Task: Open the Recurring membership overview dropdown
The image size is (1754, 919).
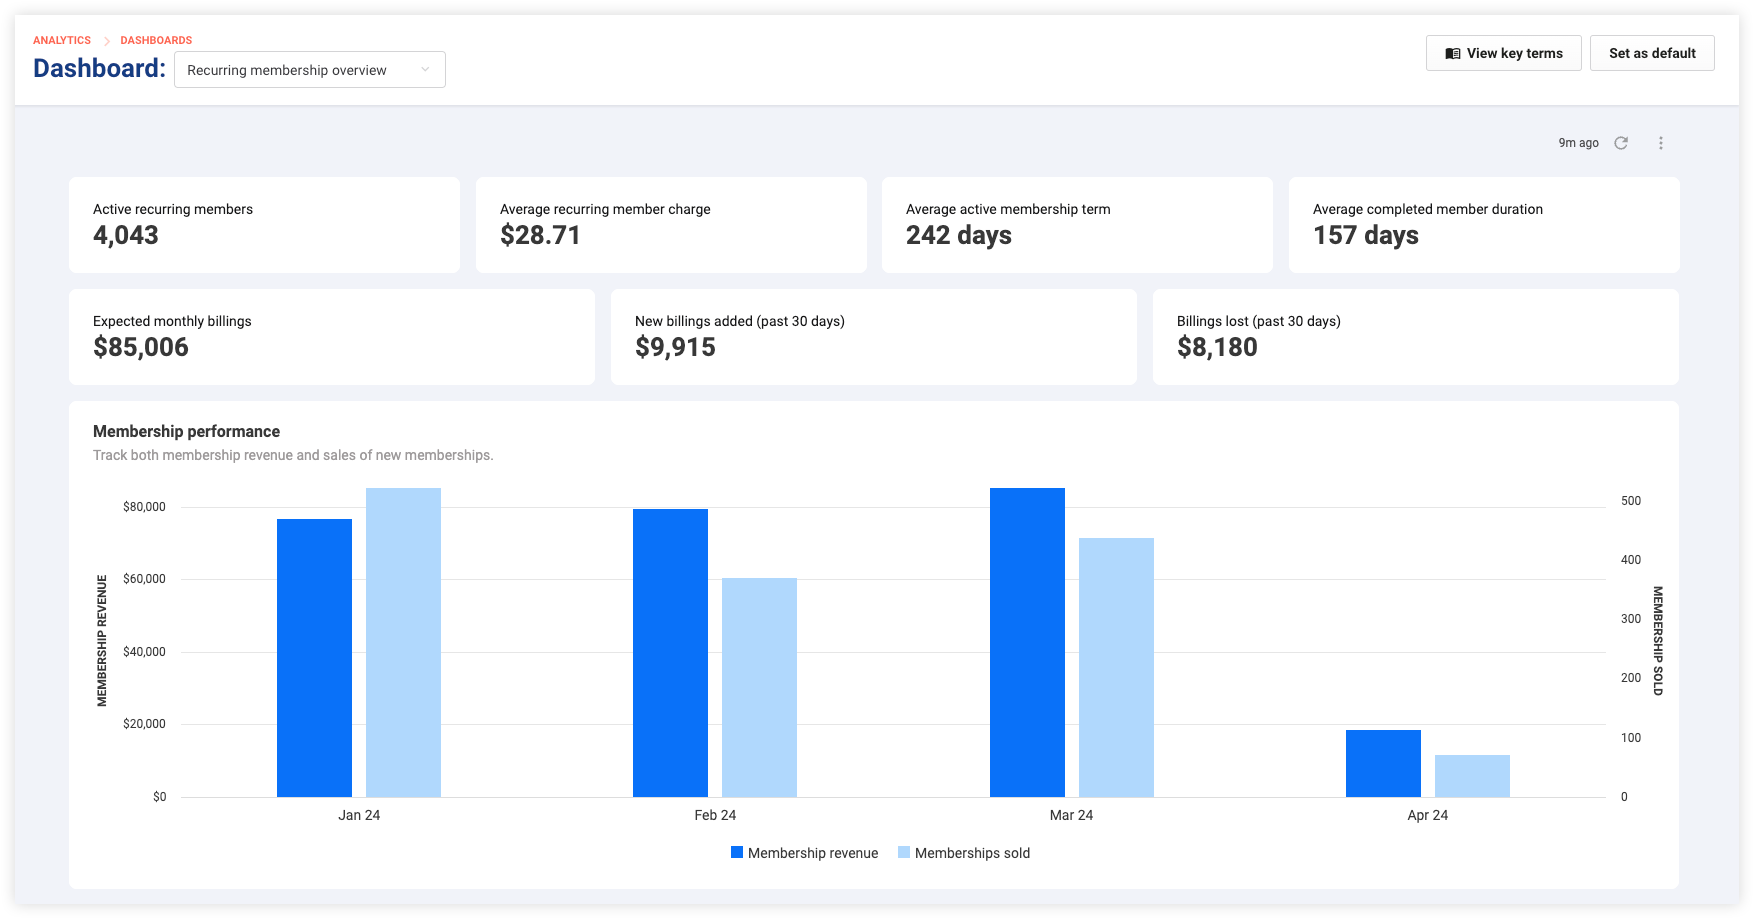Action: (x=310, y=70)
